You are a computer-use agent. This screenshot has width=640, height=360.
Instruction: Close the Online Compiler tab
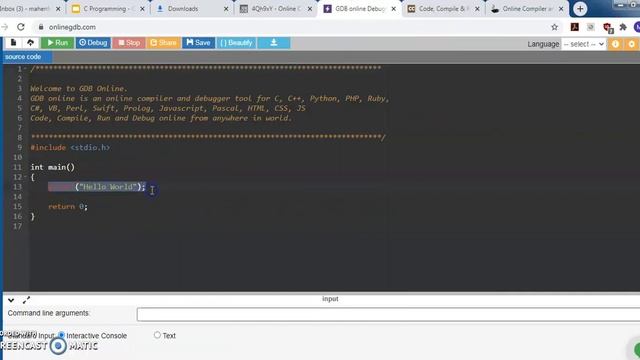pyautogui.click(x=561, y=9)
